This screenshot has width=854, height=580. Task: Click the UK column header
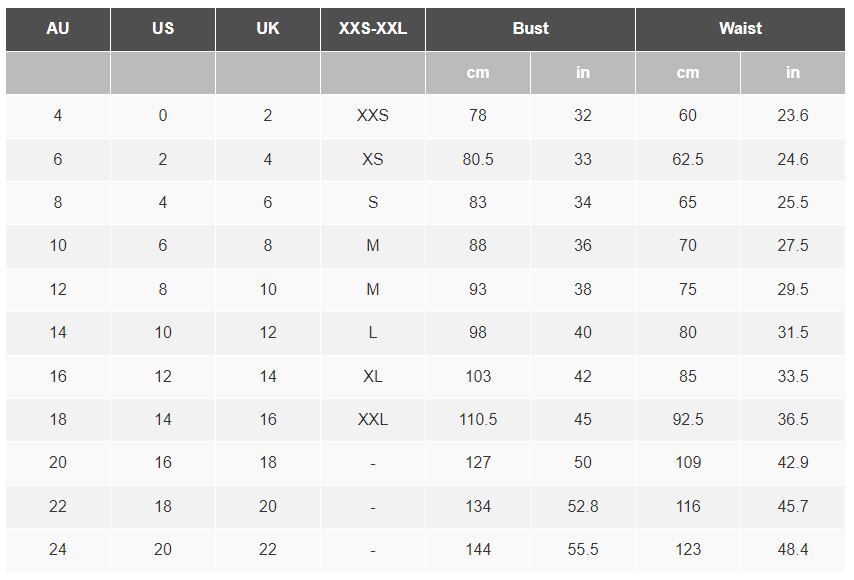point(268,29)
